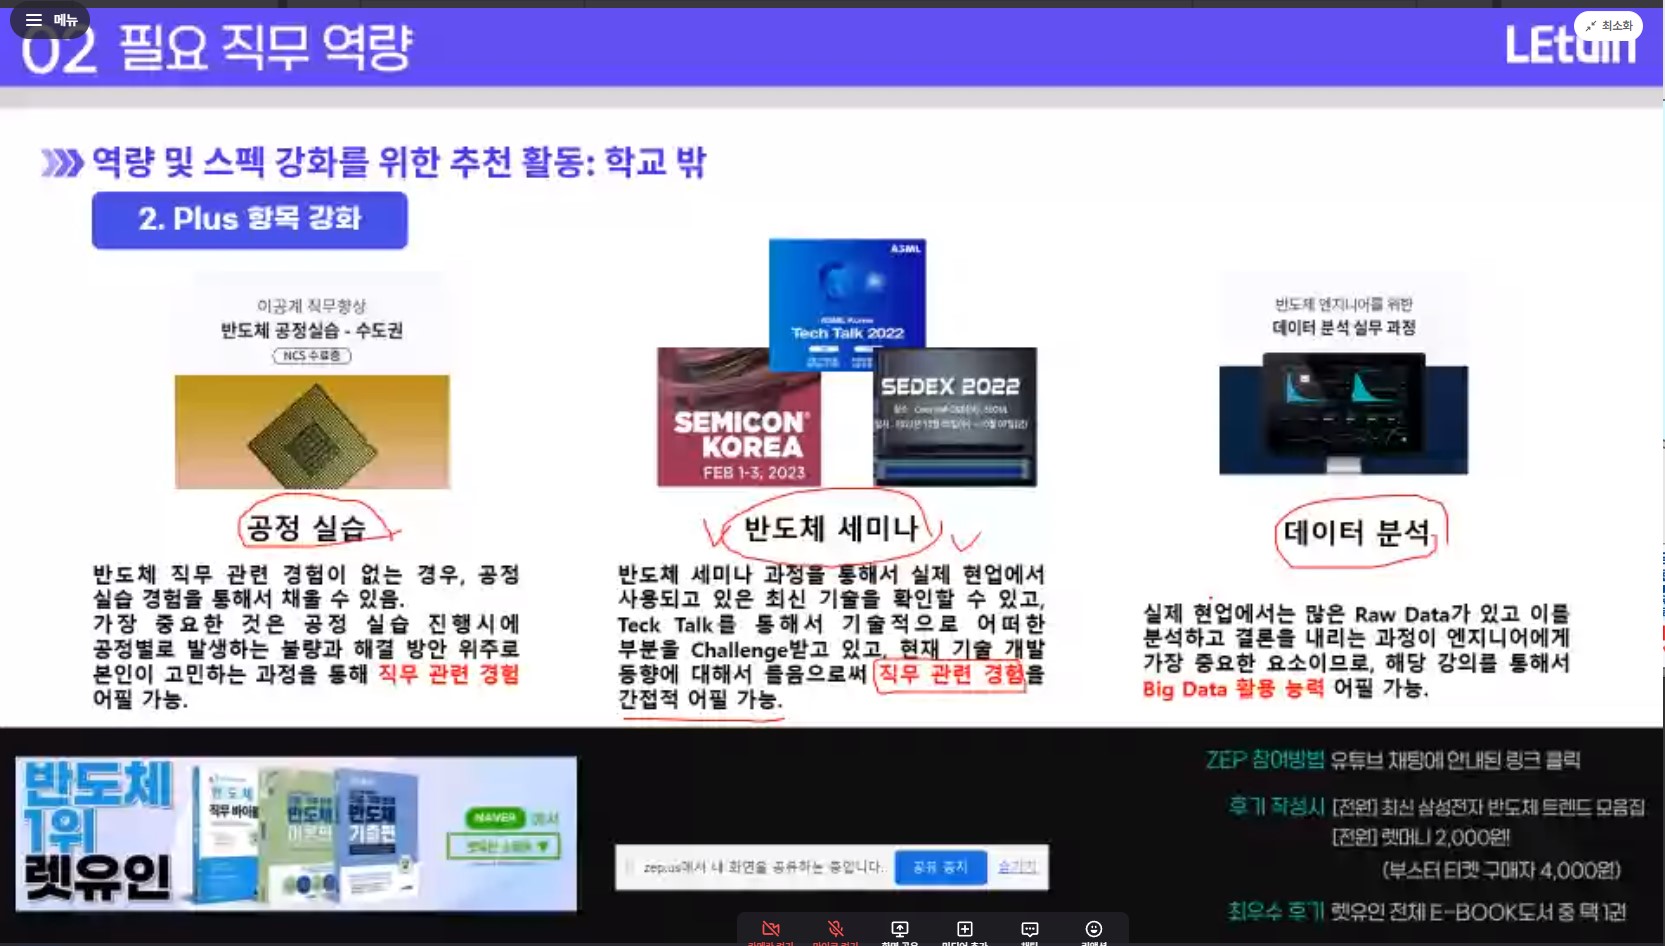Open the 메뉴 hamburger menu
Image resolution: width=1665 pixels, height=946 pixels.
pos(50,20)
